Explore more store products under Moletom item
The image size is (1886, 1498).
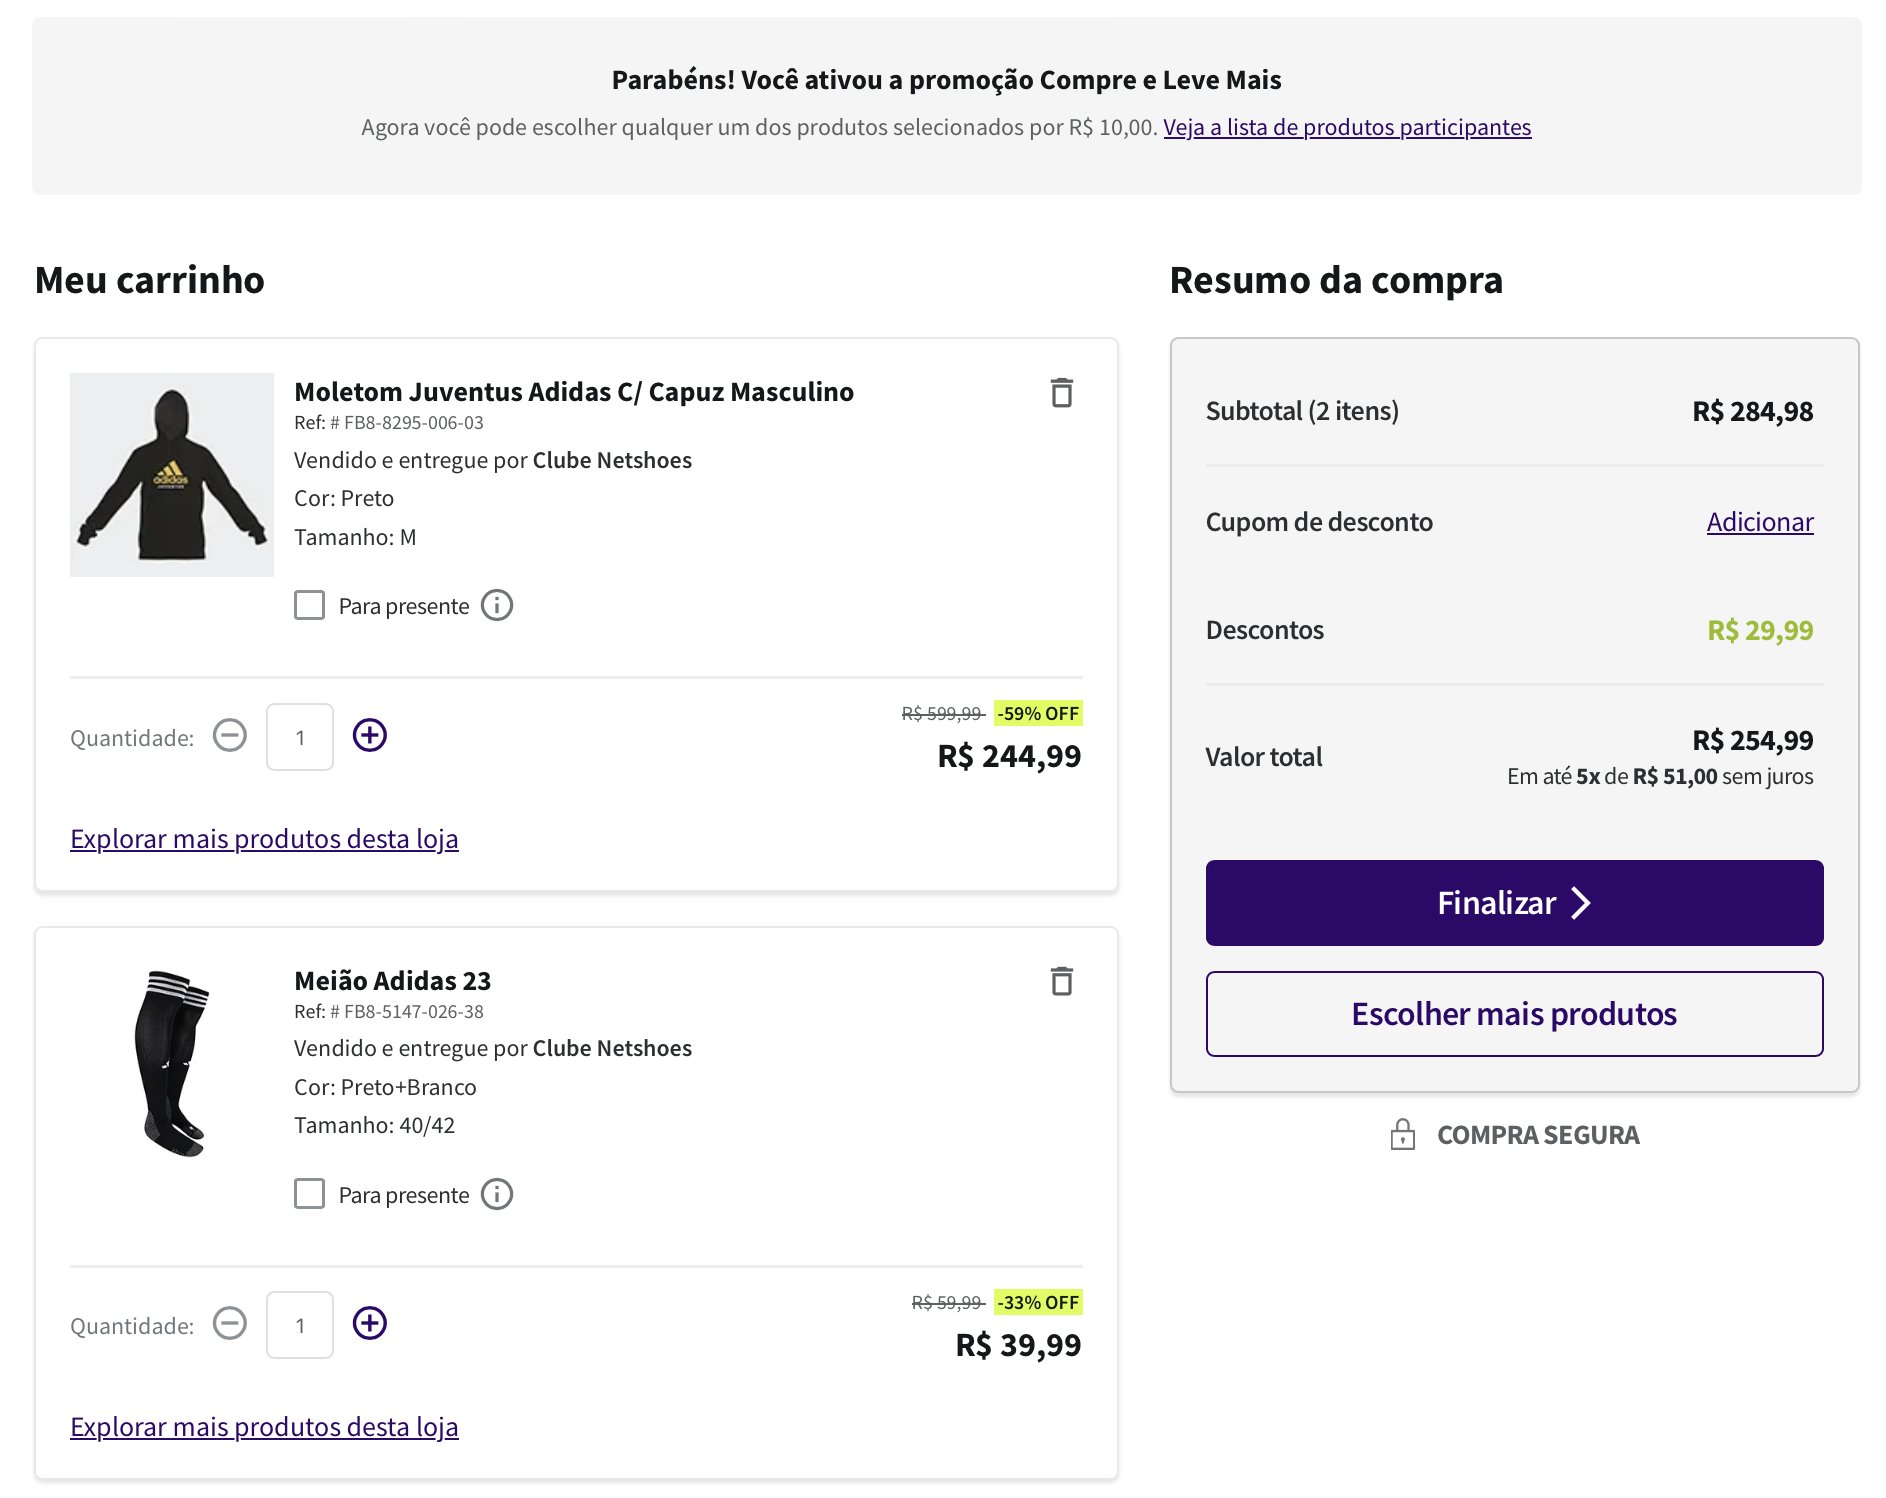point(264,839)
